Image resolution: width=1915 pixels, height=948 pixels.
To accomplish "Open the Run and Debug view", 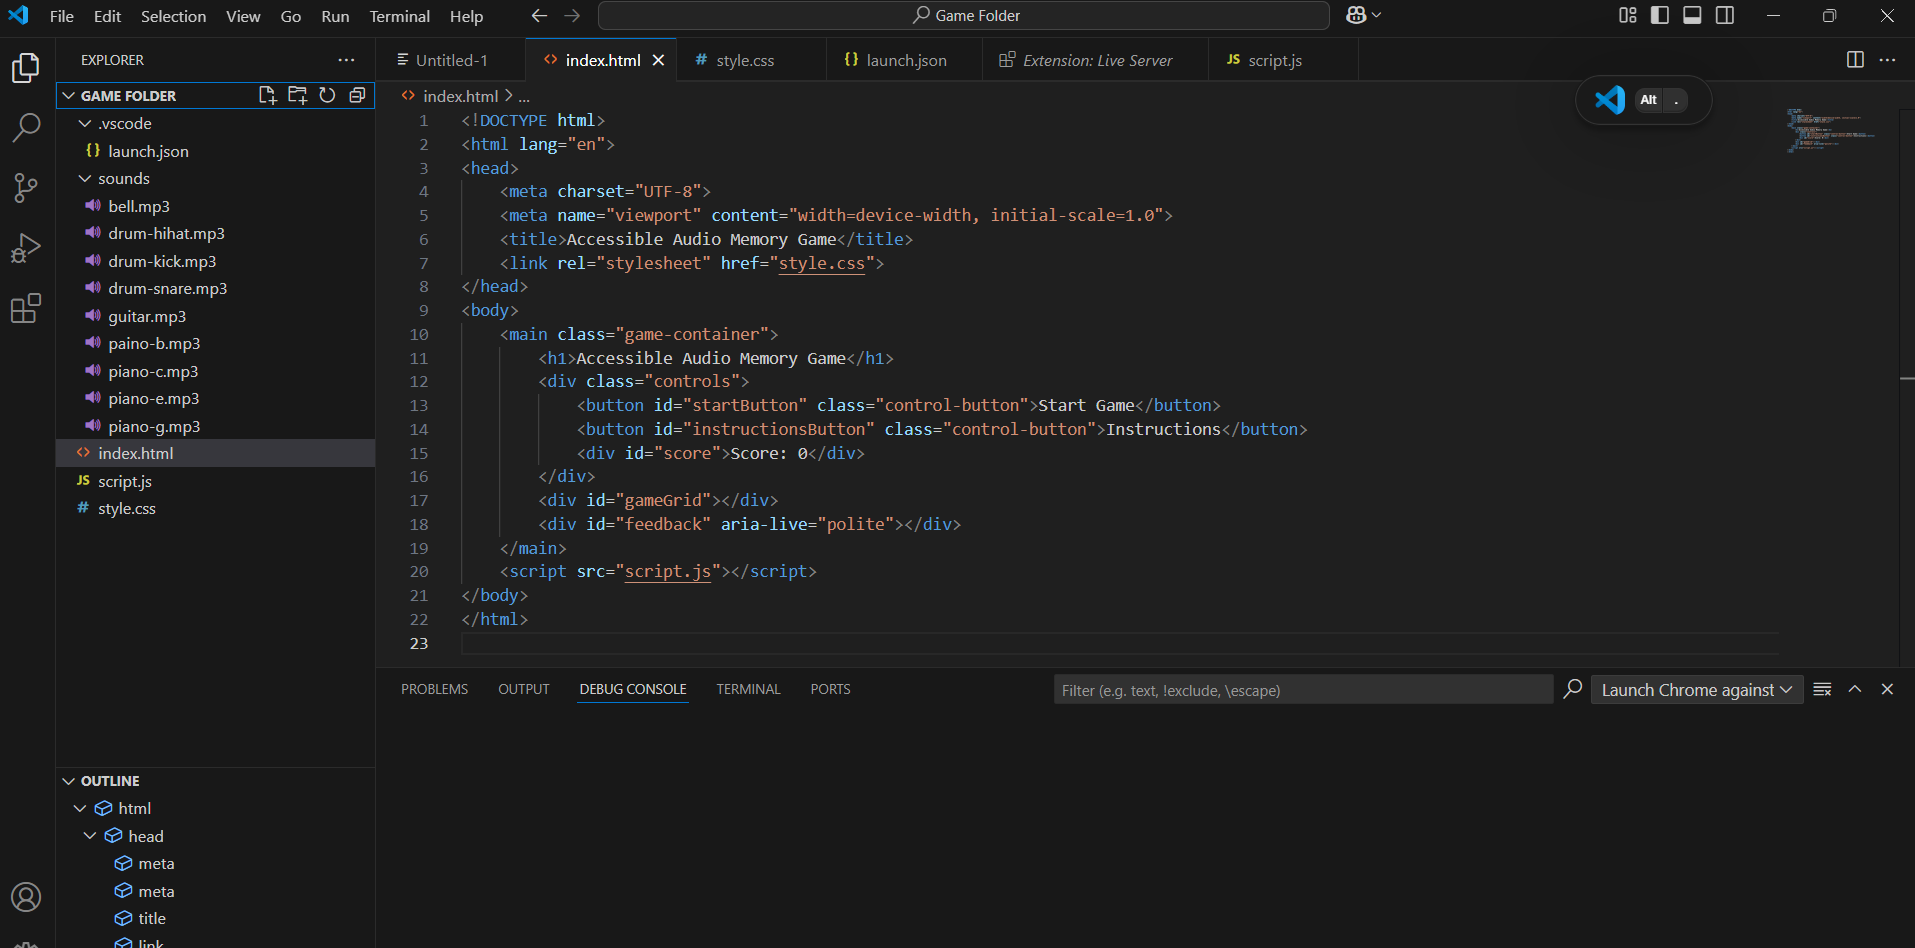I will coord(26,248).
